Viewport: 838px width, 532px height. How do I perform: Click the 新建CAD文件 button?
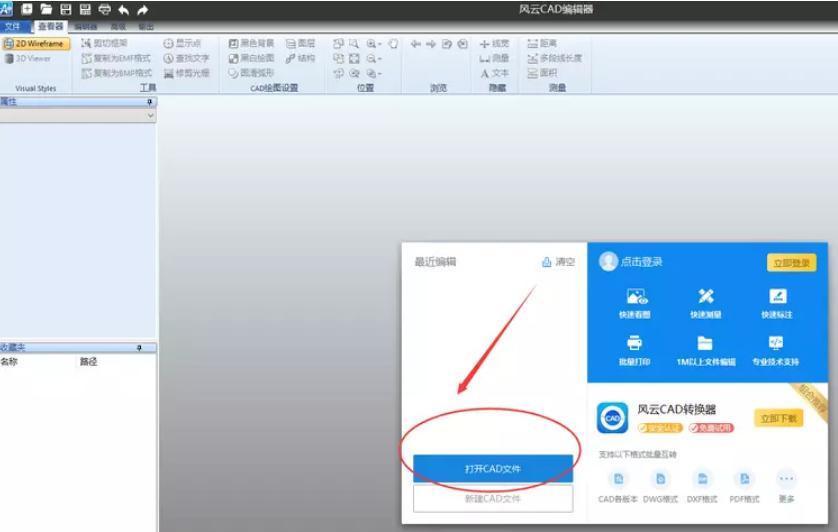493,498
